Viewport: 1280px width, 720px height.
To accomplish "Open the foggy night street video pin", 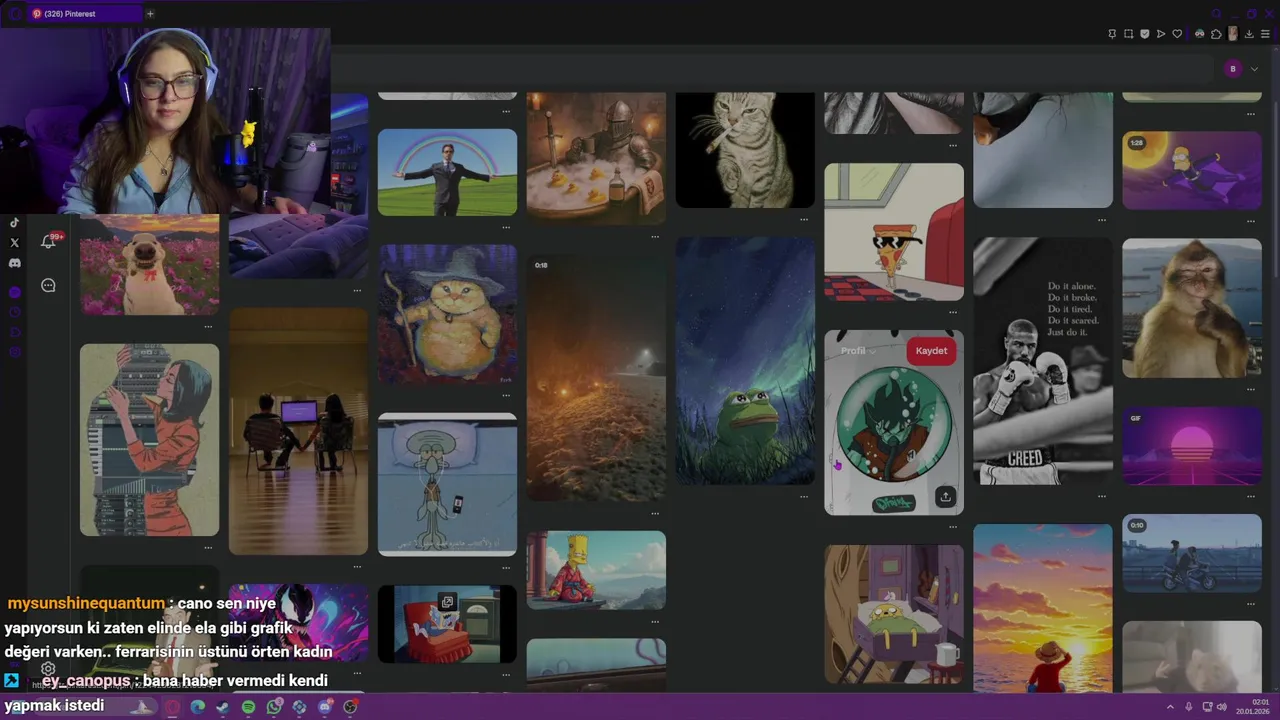I will click(x=596, y=378).
